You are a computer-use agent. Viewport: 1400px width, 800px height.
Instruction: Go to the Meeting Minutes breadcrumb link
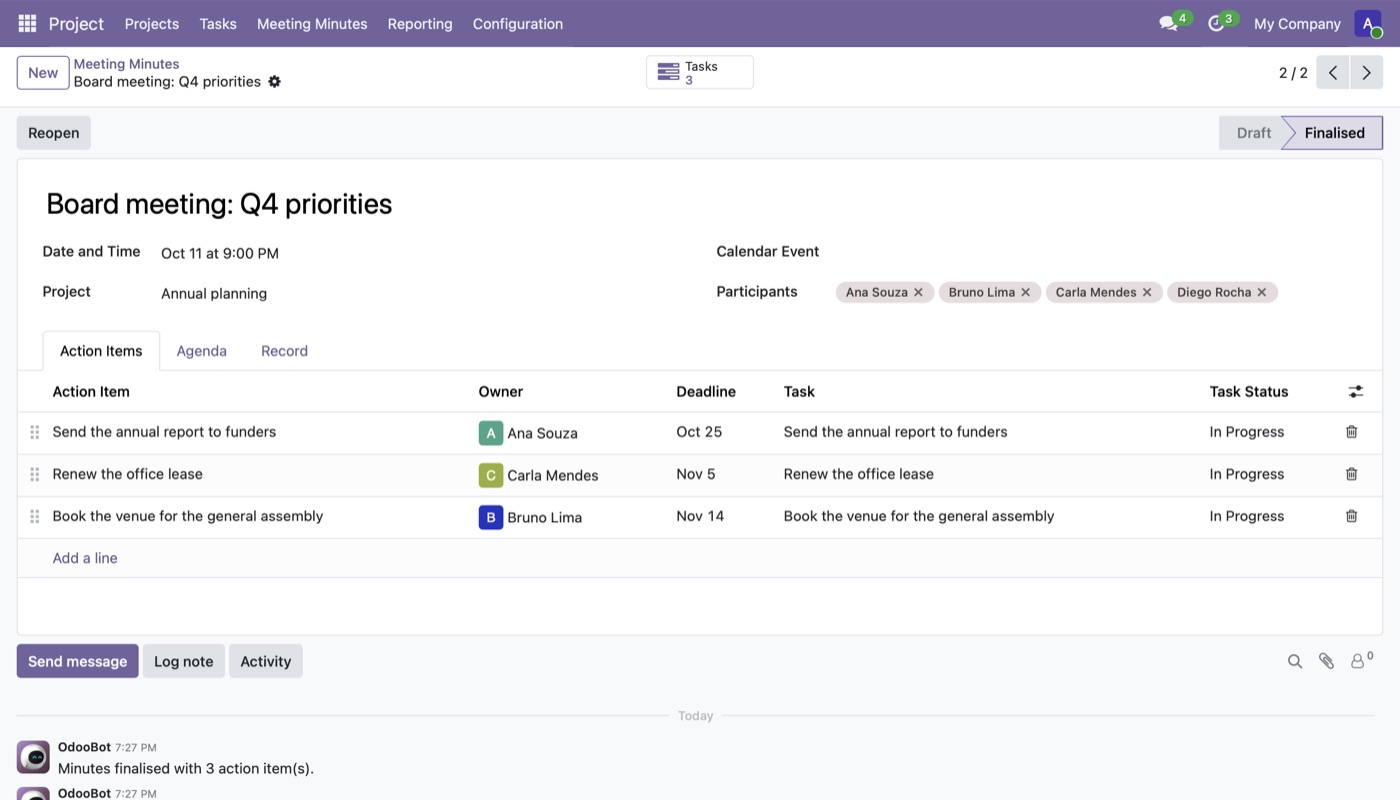pos(127,64)
